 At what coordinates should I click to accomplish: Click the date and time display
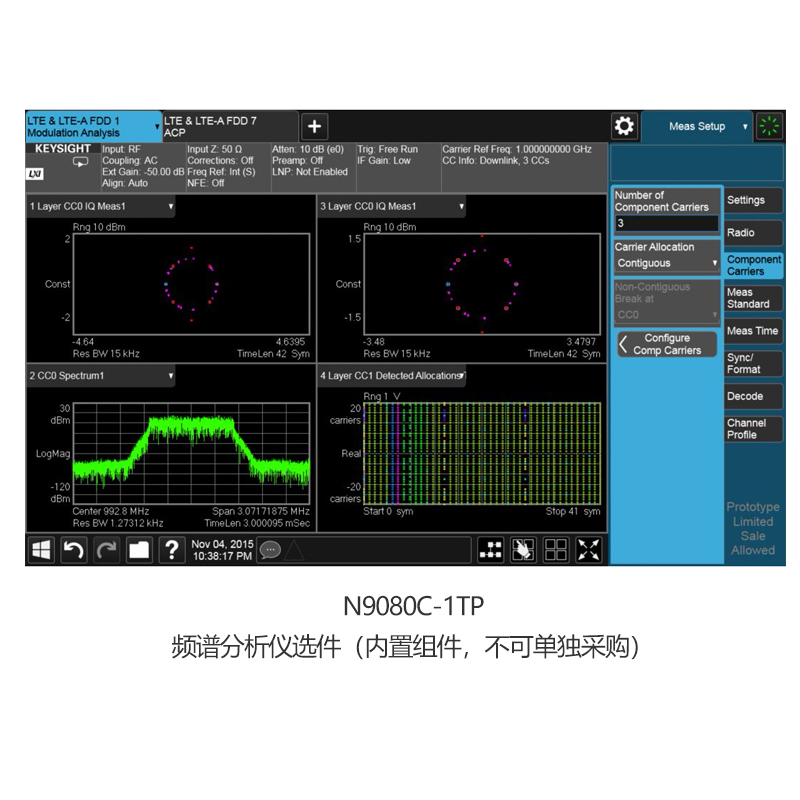point(222,550)
